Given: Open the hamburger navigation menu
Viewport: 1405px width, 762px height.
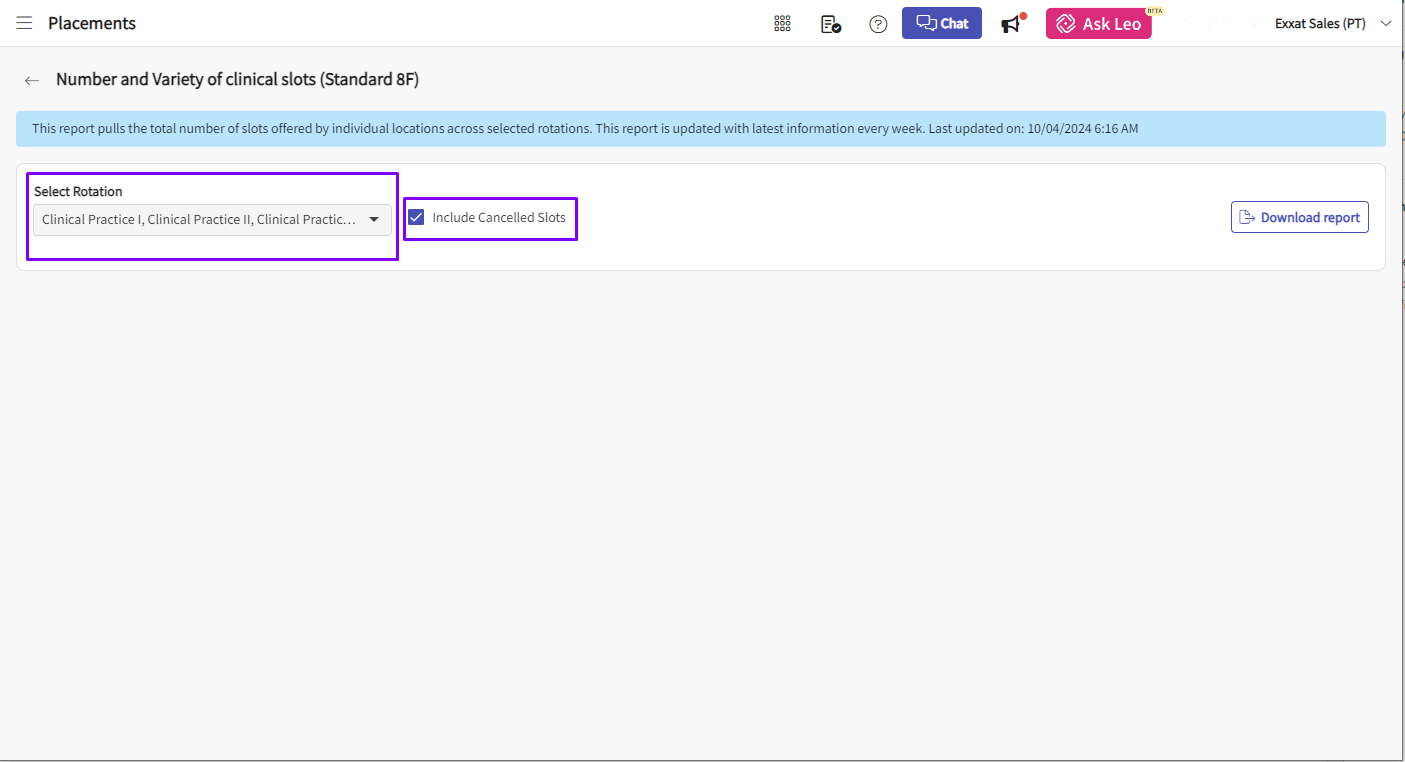Looking at the screenshot, I should pyautogui.click(x=24, y=23).
